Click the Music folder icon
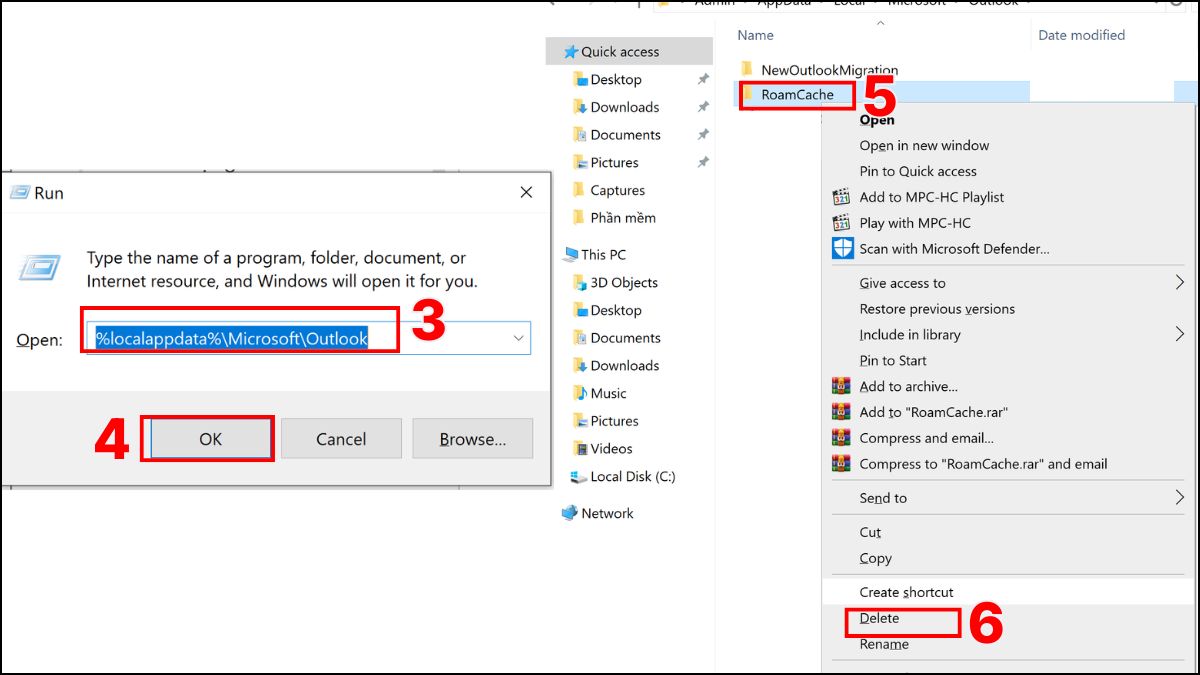 [579, 393]
